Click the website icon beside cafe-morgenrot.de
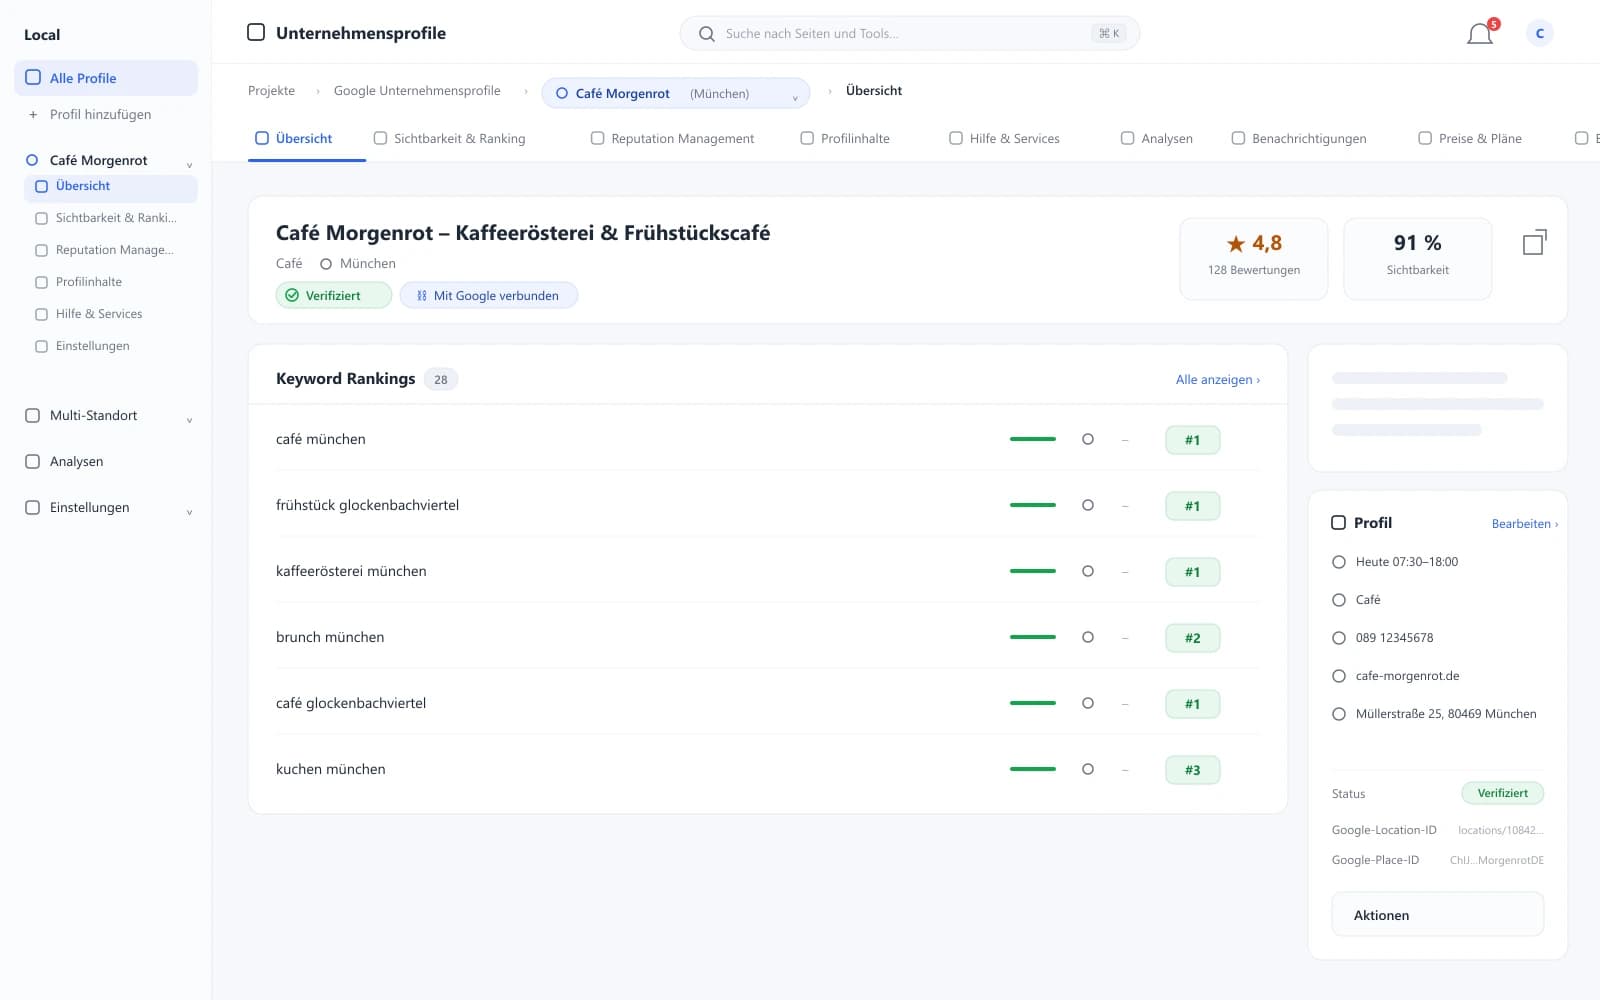The width and height of the screenshot is (1600, 1000). pos(1339,676)
